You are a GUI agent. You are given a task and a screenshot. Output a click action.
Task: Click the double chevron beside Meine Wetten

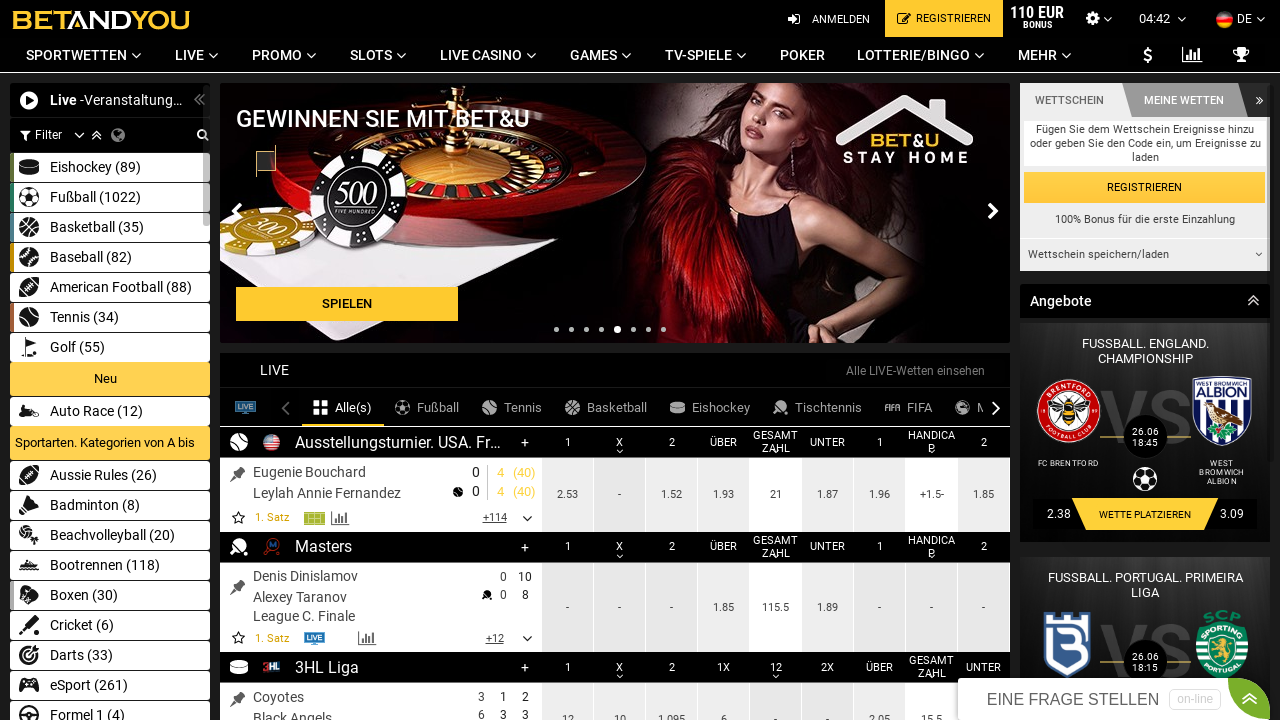(1259, 100)
